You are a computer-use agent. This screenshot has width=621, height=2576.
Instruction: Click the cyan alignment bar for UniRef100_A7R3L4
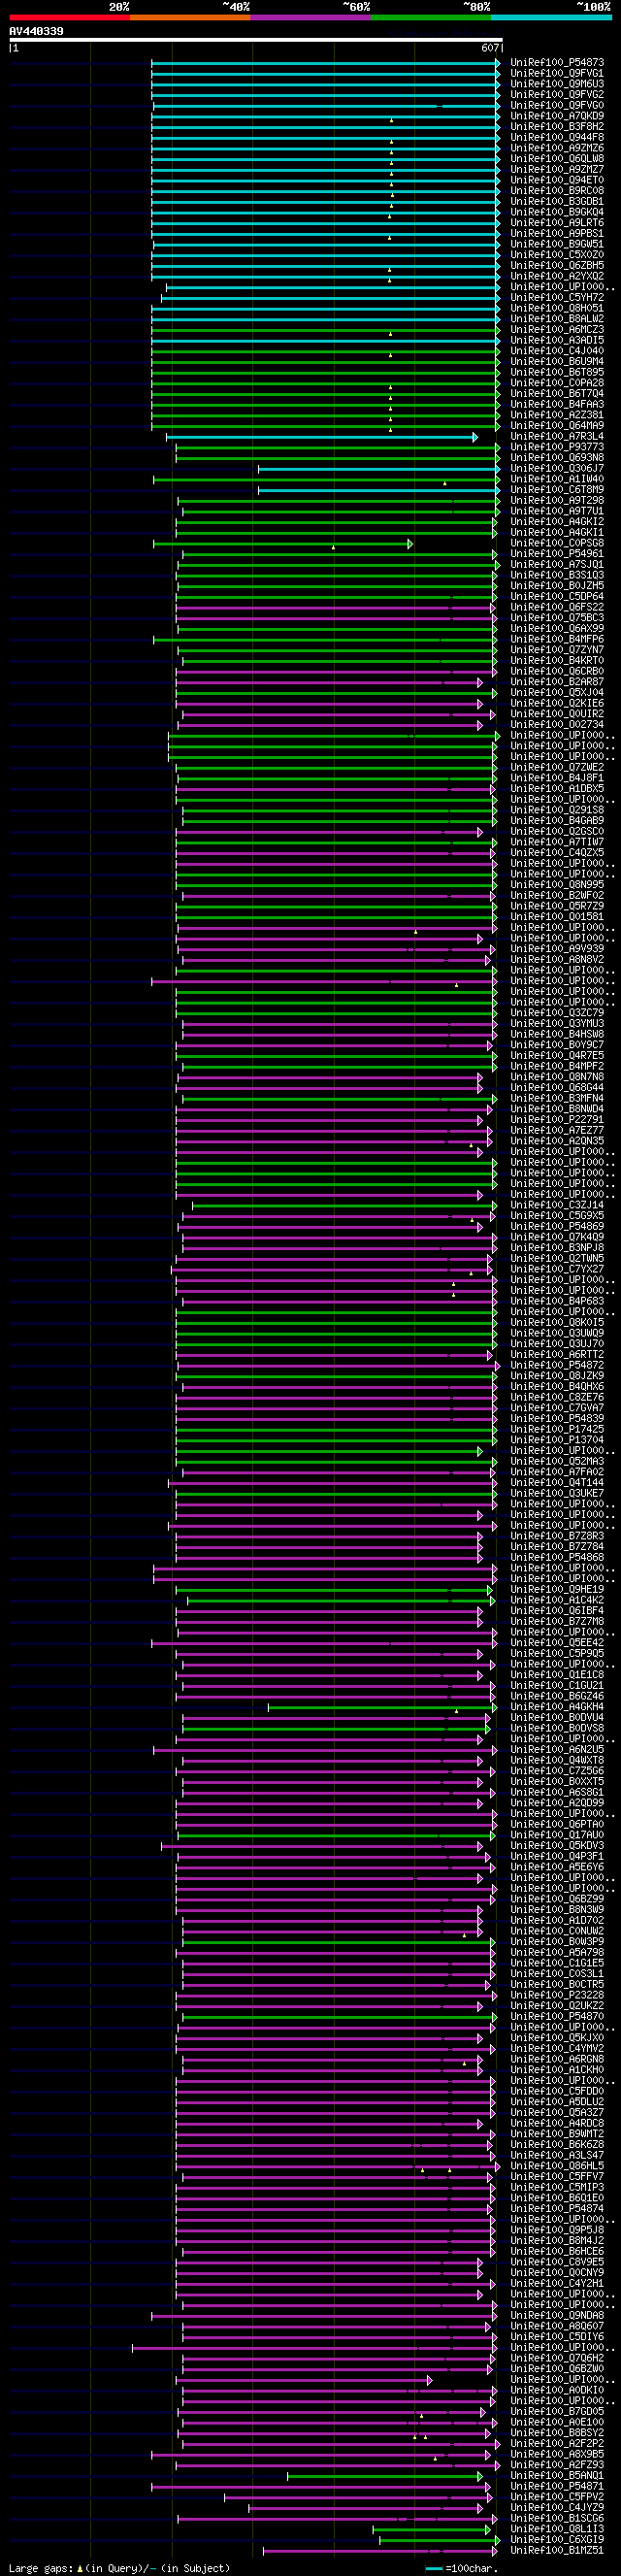click(322, 437)
